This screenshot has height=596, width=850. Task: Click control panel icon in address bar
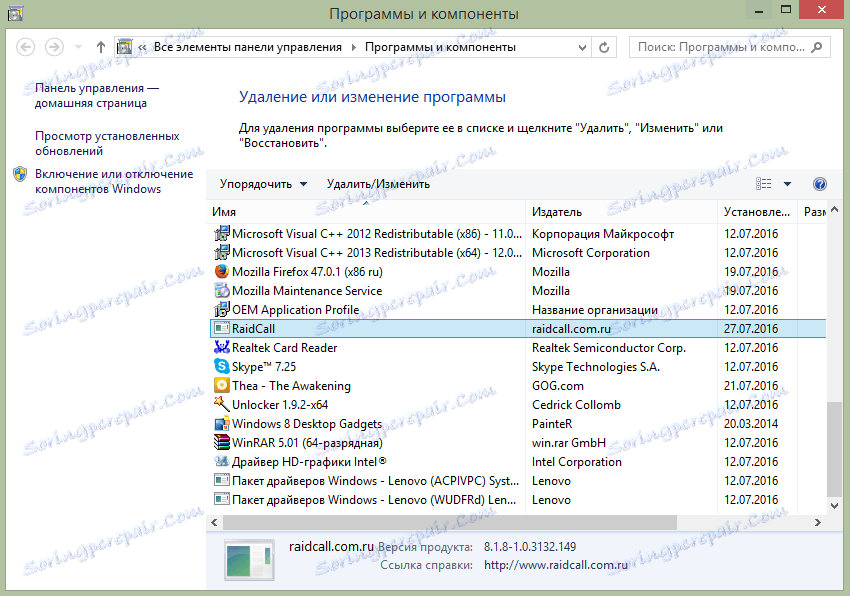125,47
